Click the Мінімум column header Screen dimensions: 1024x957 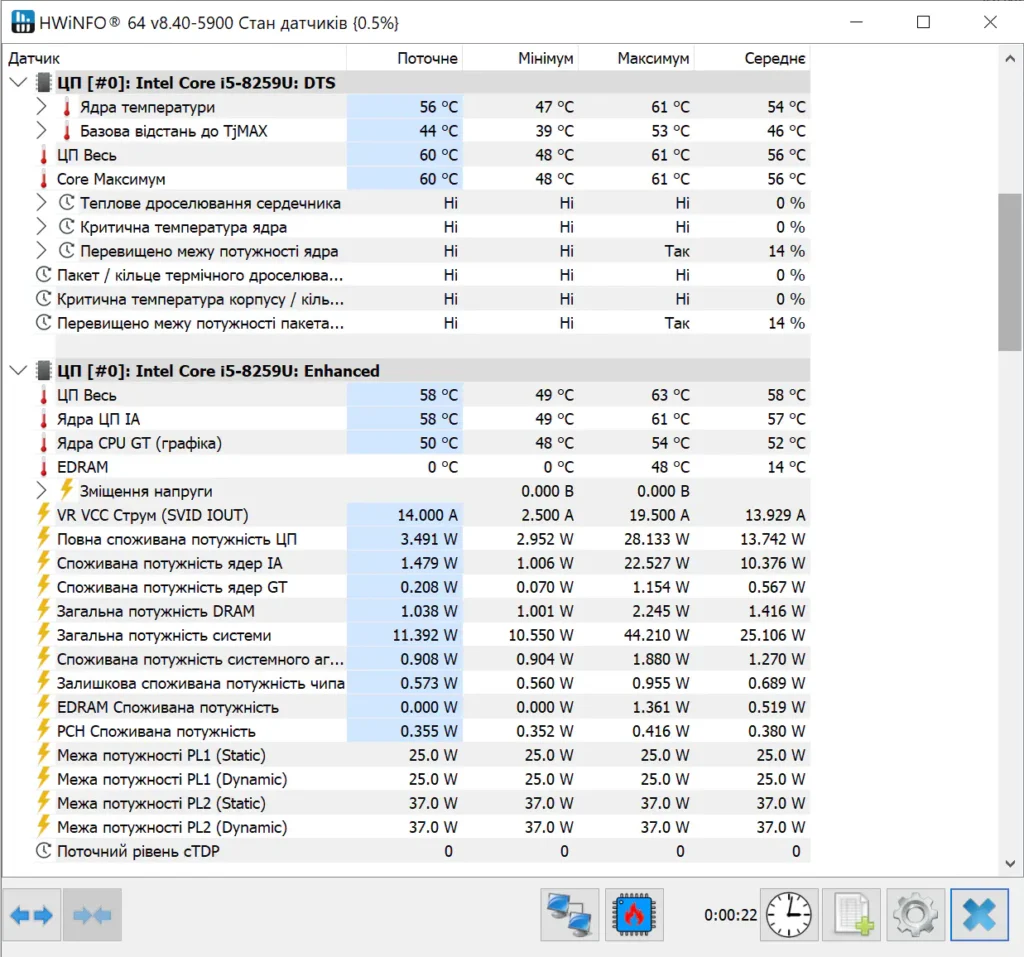click(520, 58)
